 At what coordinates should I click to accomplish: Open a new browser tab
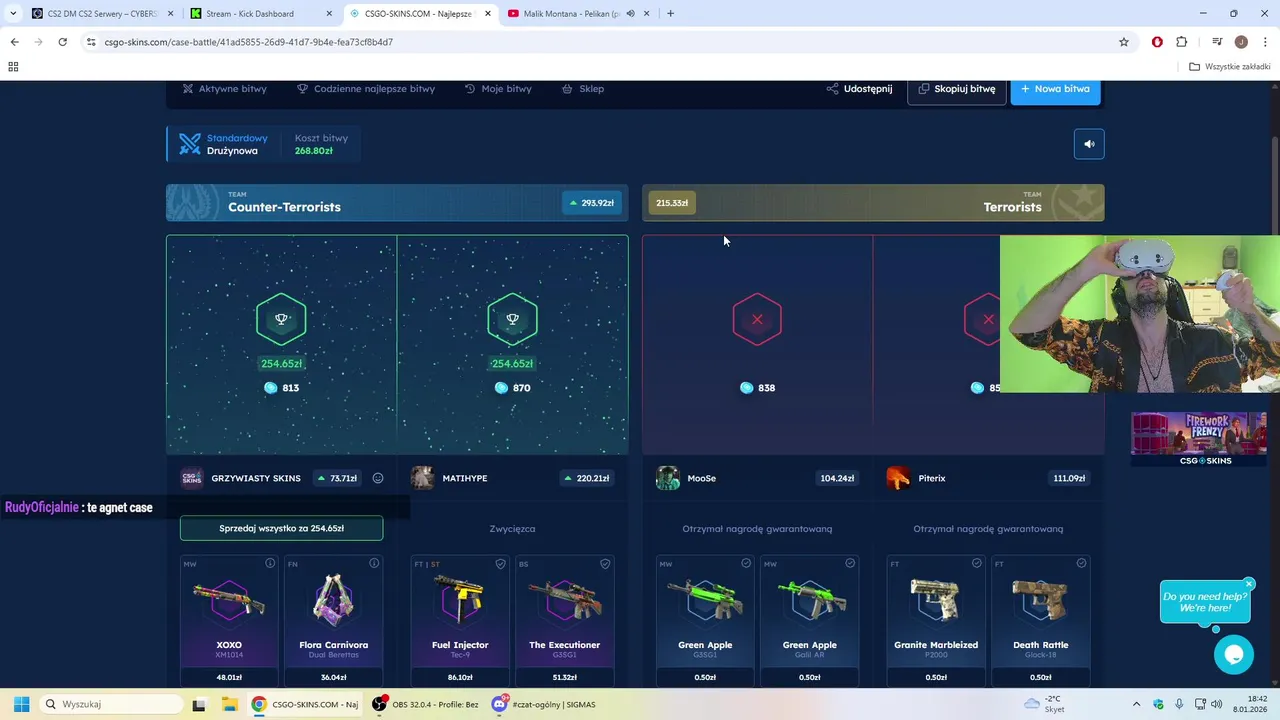pyautogui.click(x=670, y=13)
